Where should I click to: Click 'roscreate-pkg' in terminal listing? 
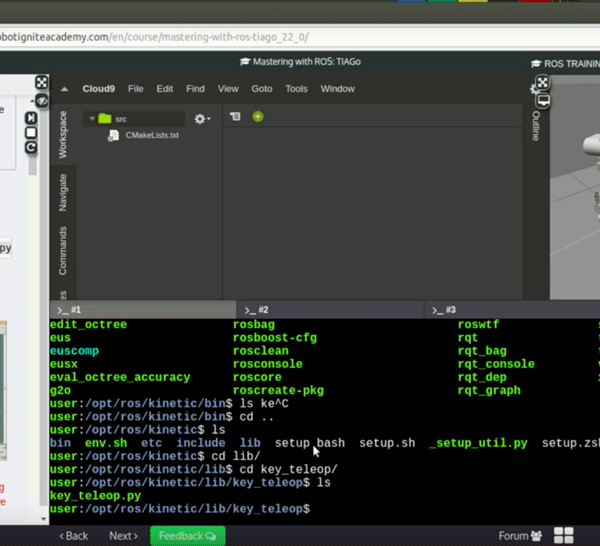tap(278, 390)
